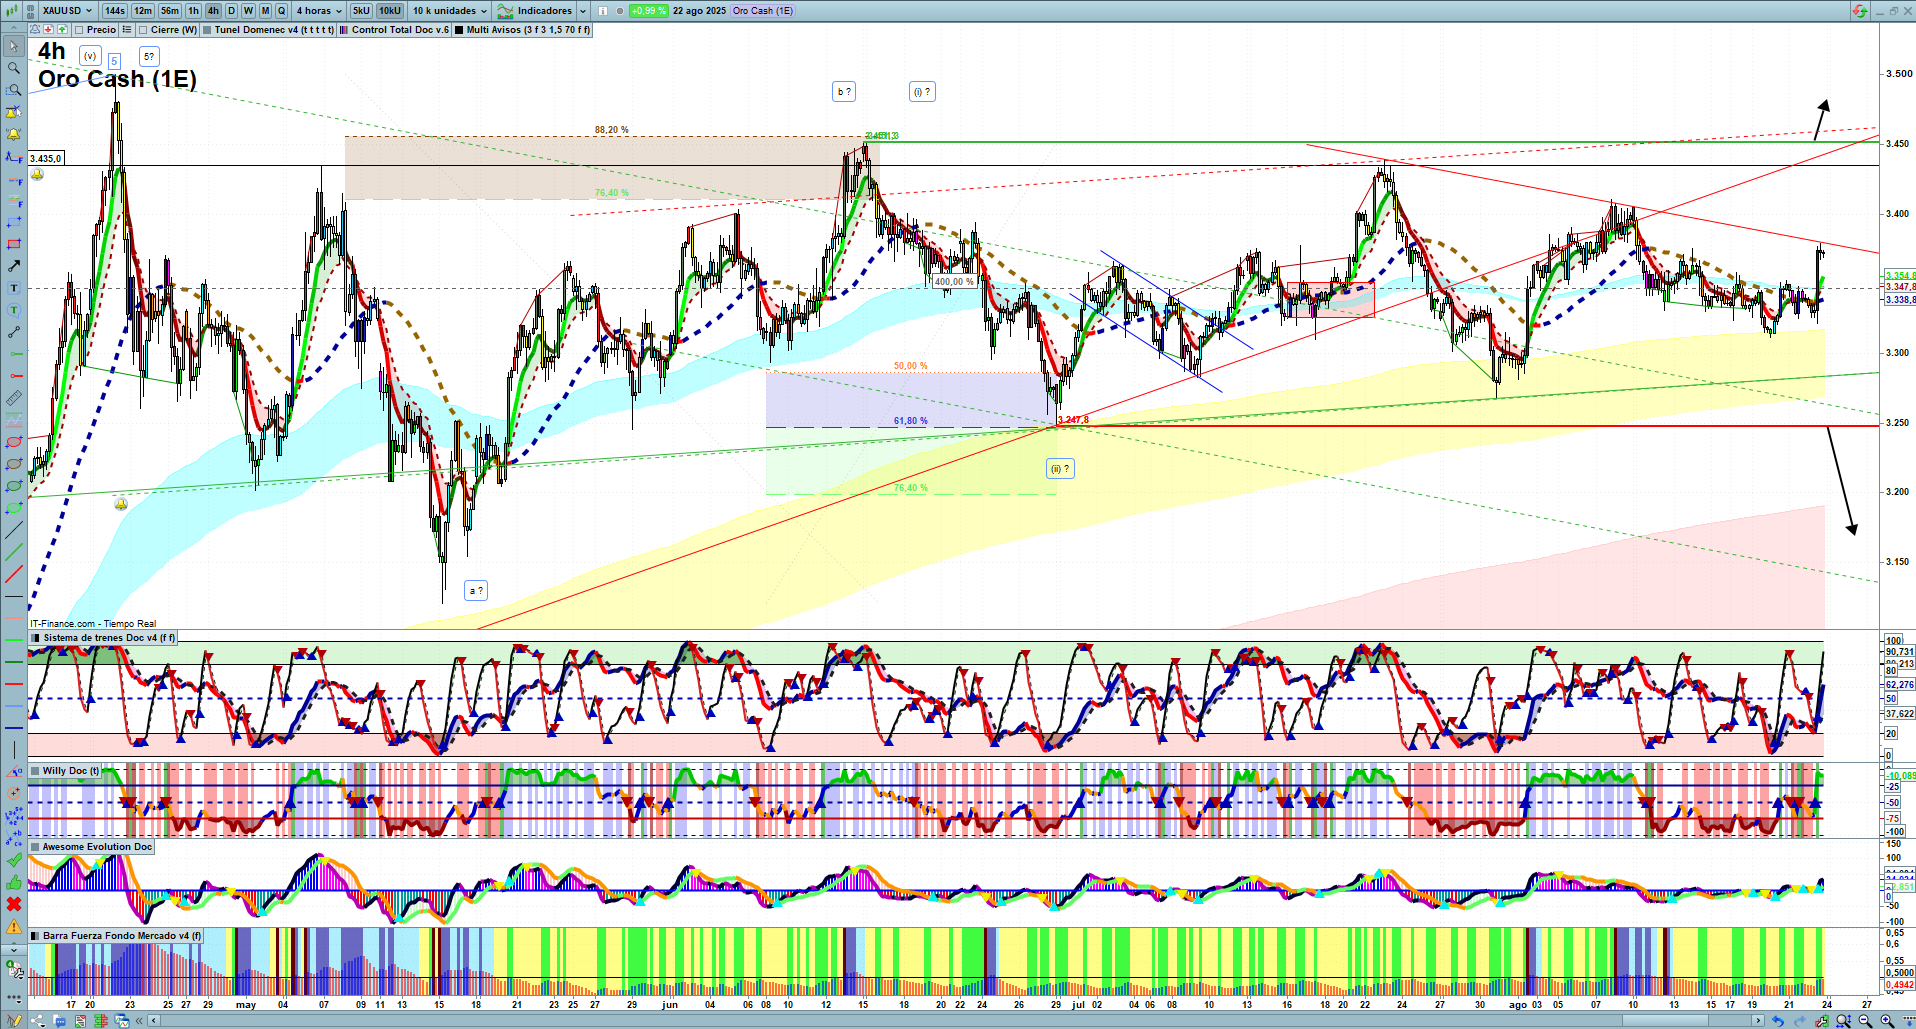Select the arrow cursor pointer tool

point(14,46)
